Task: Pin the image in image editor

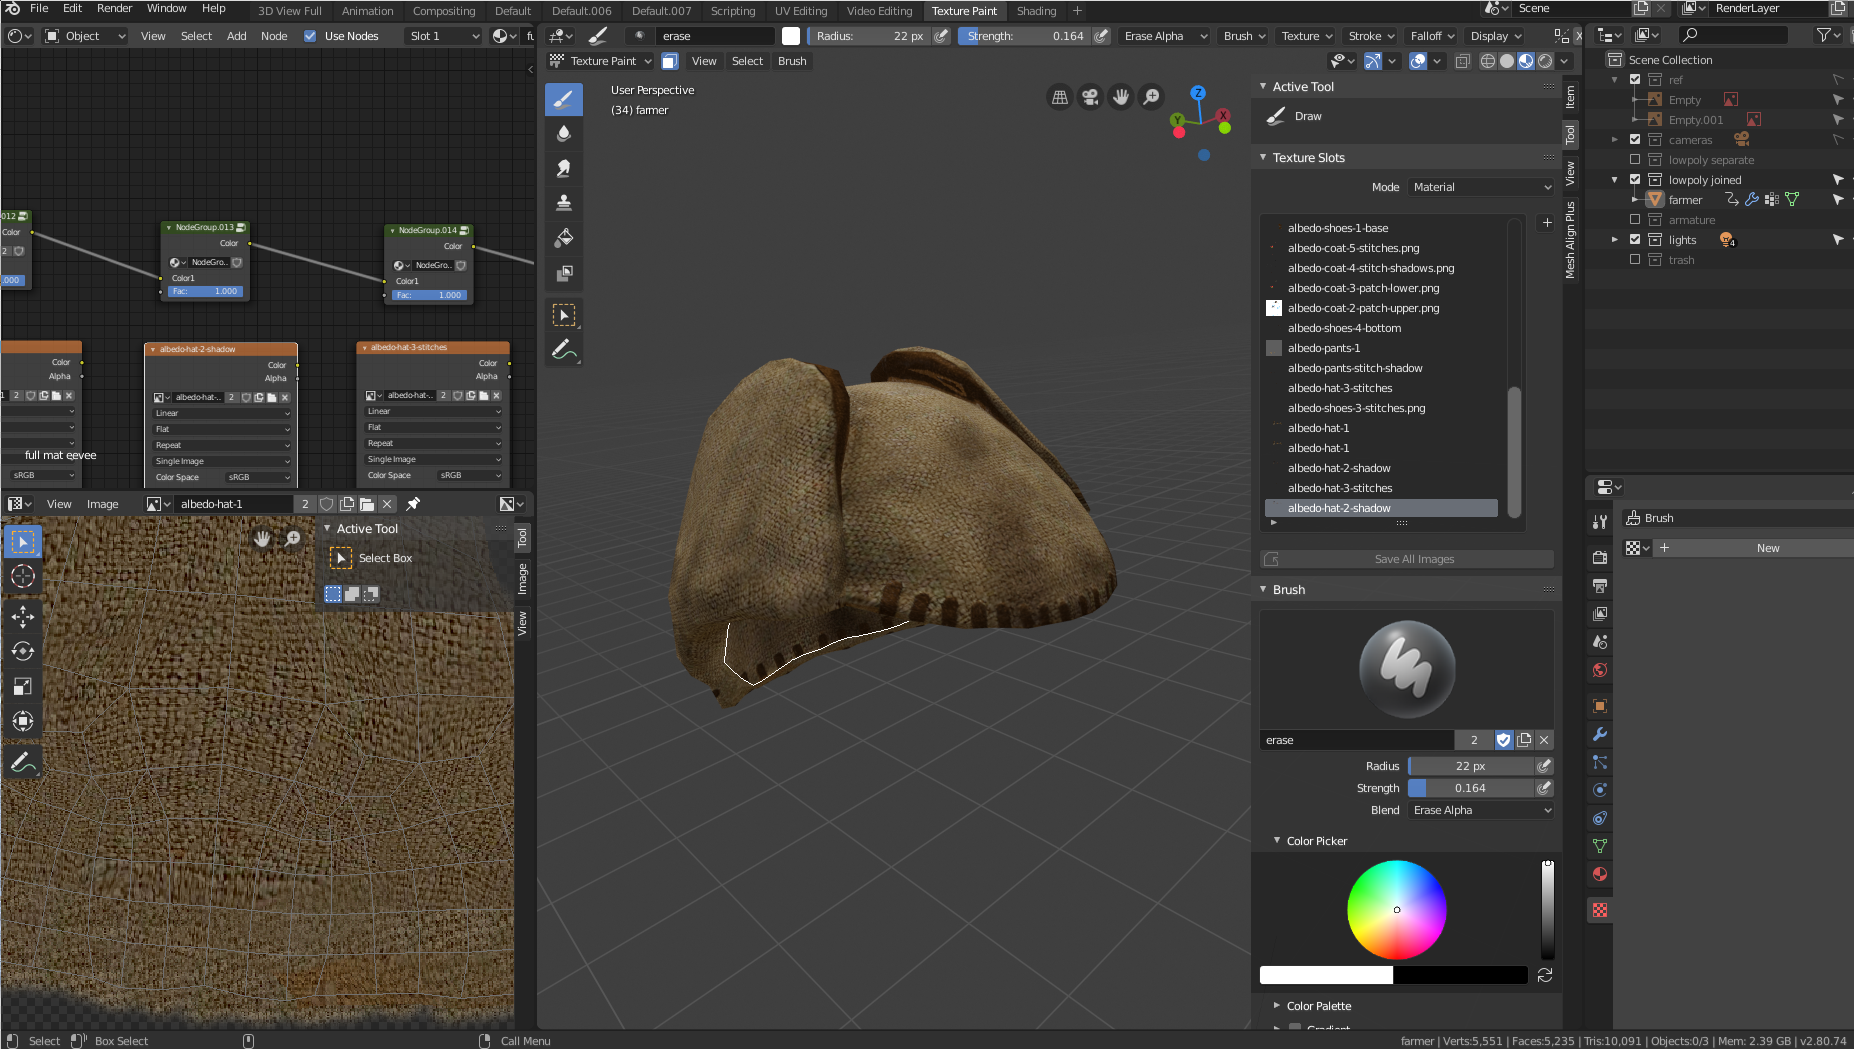Action: click(413, 504)
